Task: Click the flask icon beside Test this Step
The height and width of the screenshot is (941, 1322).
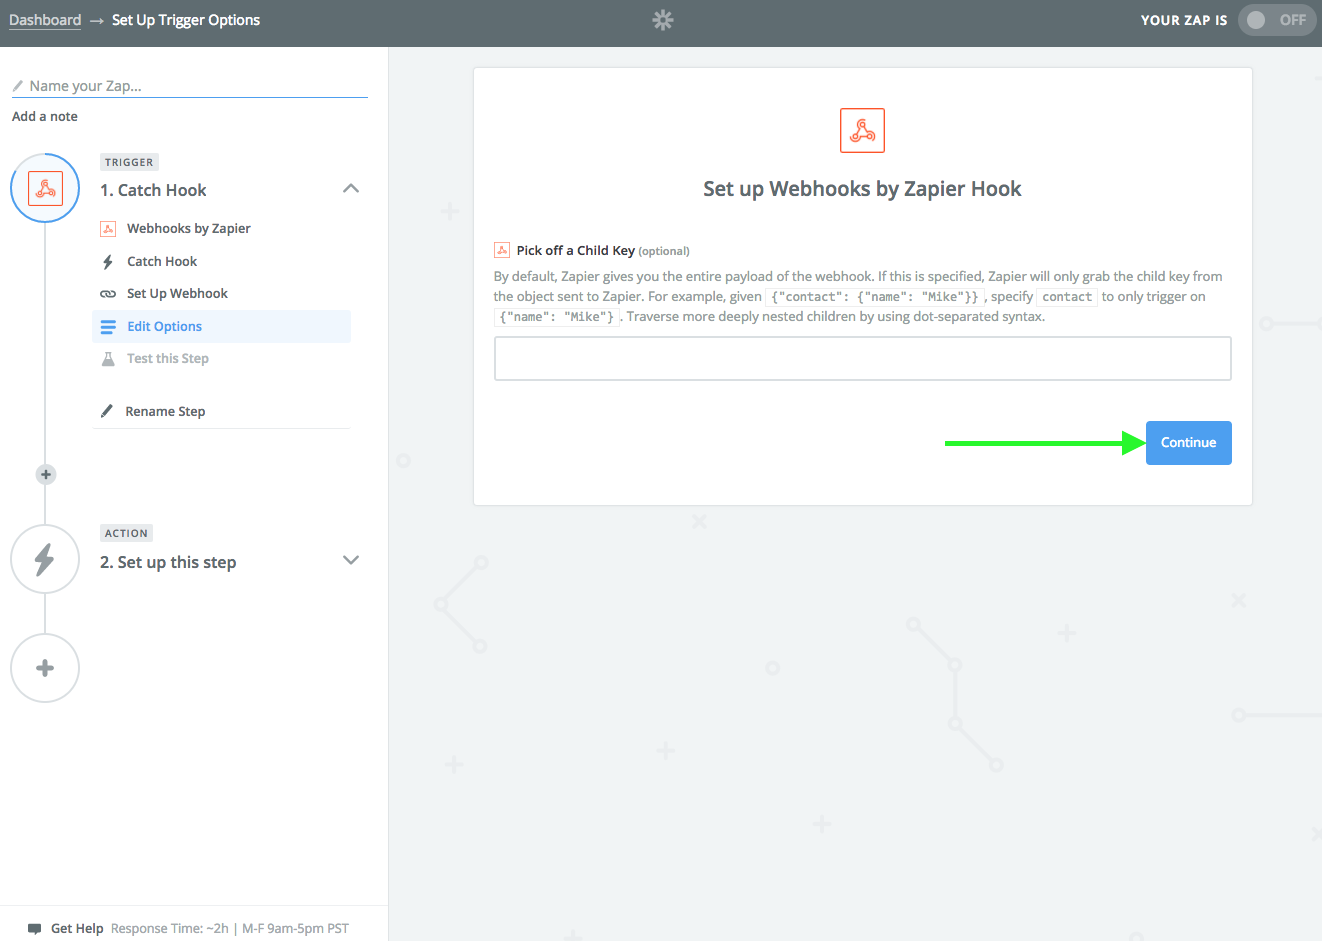Action: (108, 359)
